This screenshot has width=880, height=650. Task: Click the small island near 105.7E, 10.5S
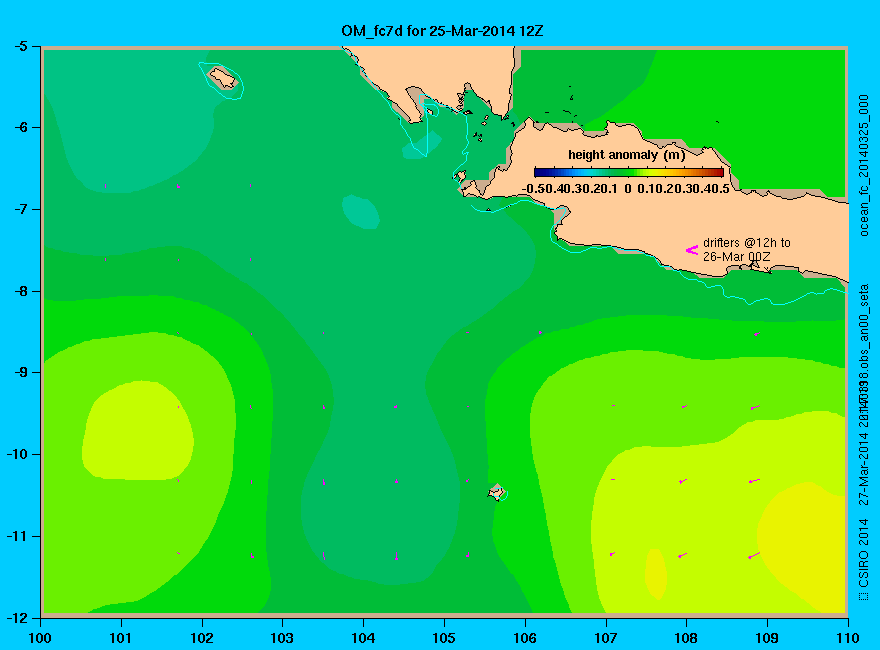point(496,492)
